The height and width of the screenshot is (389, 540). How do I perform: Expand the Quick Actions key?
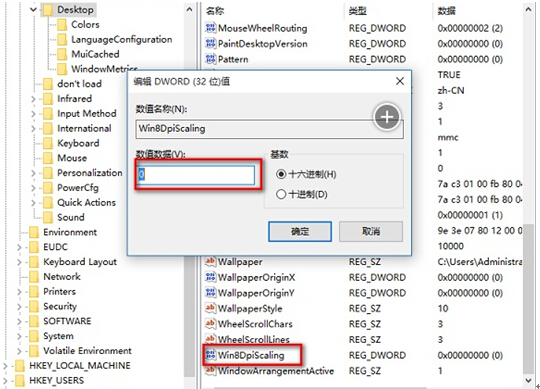point(33,202)
